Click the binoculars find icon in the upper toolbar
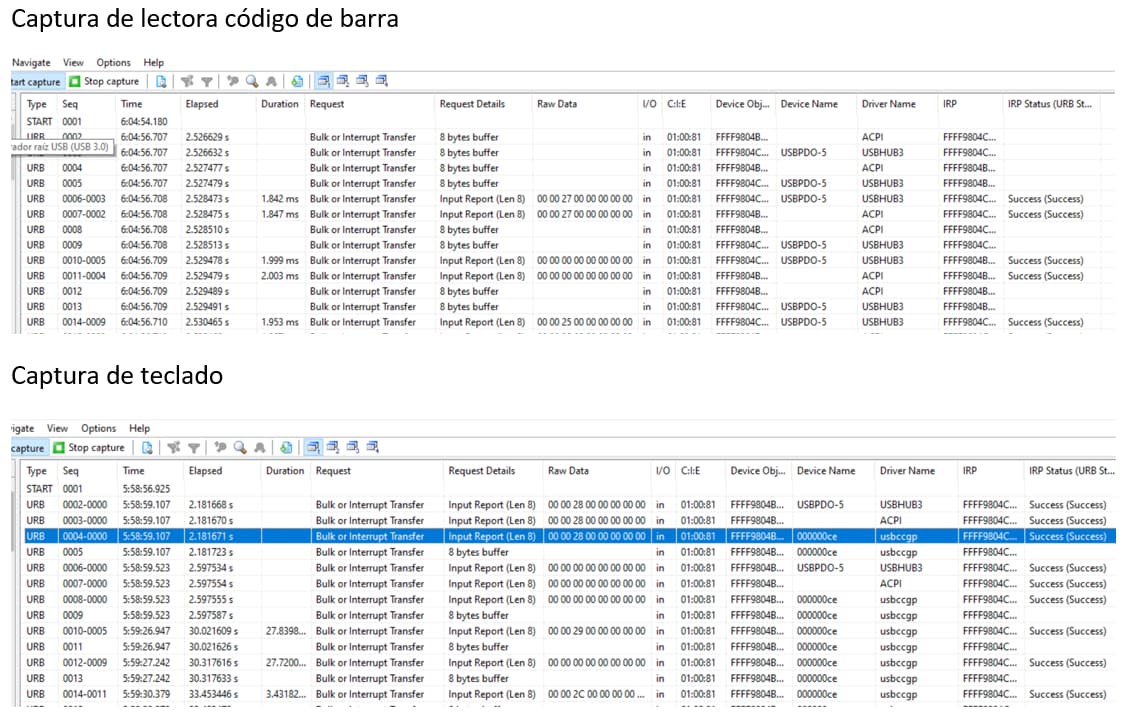This screenshot has height=719, width=1129. (x=271, y=81)
